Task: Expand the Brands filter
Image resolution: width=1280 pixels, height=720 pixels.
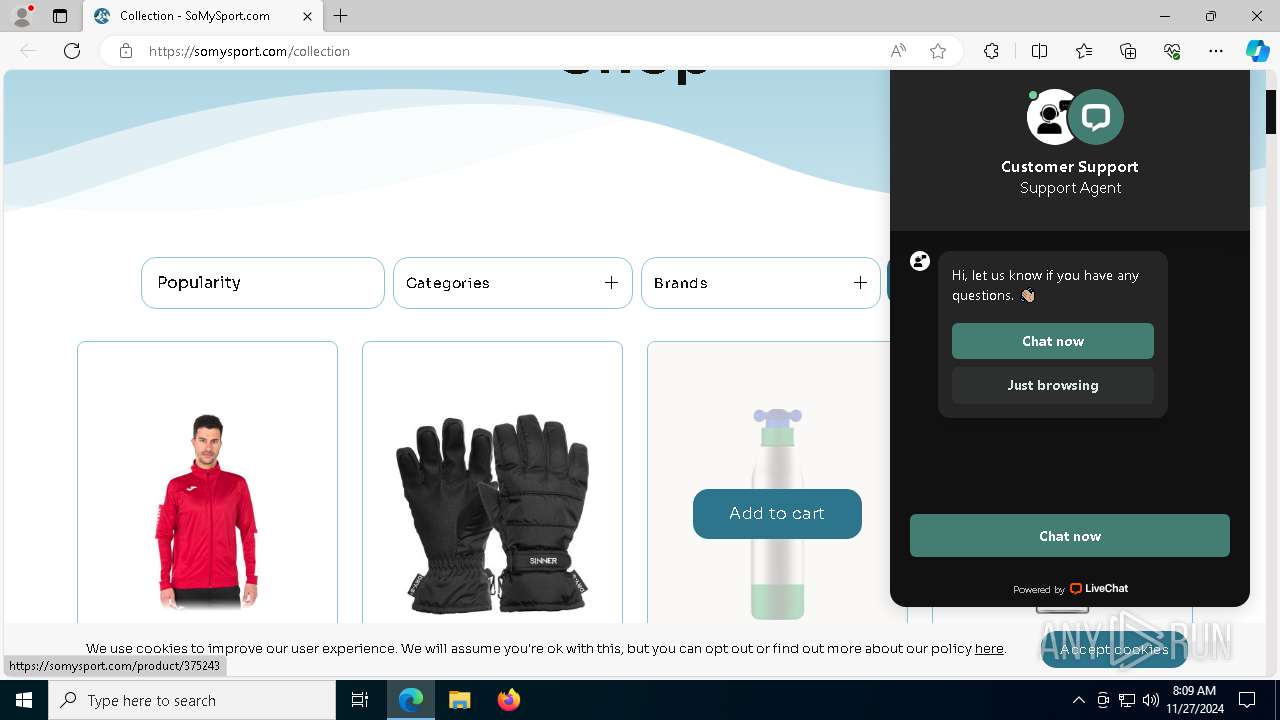Action: coord(761,283)
